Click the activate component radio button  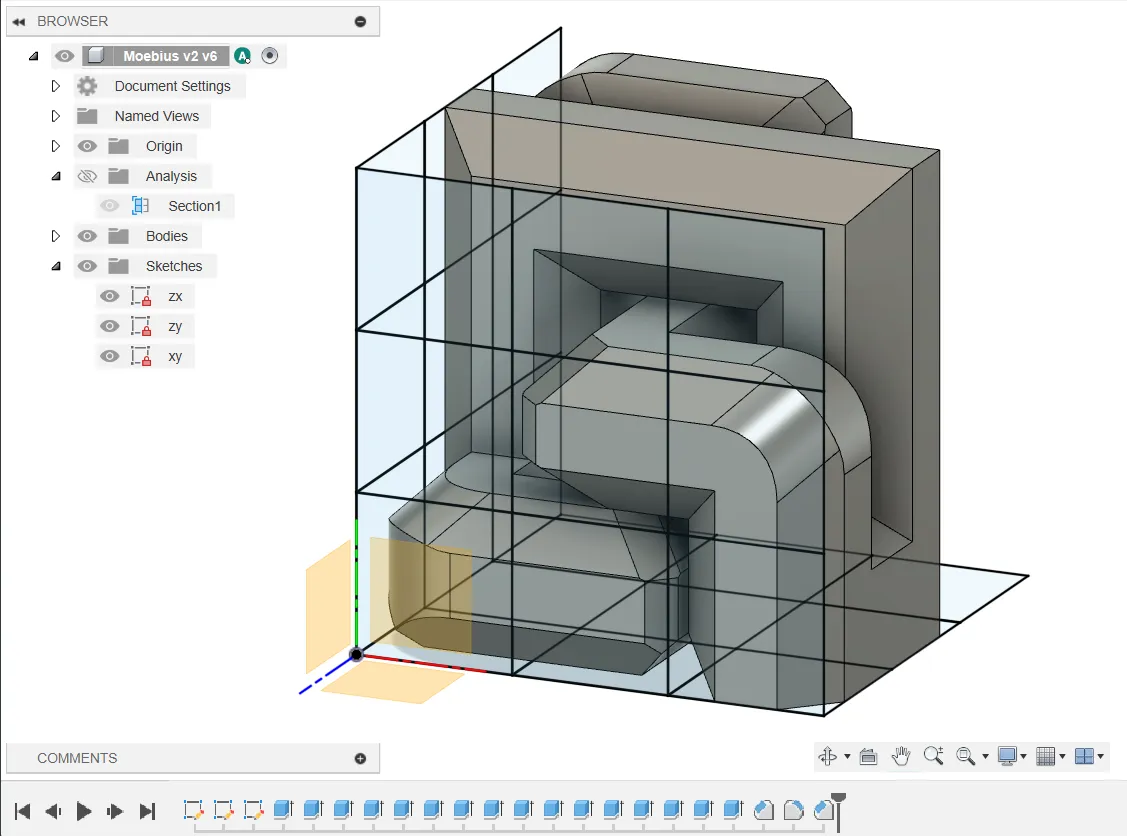pos(269,56)
